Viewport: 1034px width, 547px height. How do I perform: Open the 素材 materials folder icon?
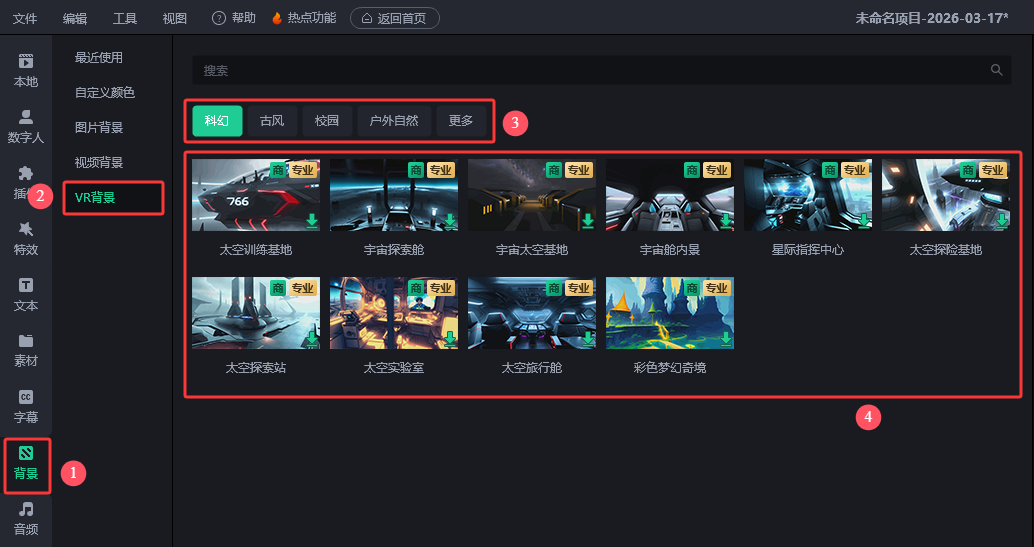point(26,349)
